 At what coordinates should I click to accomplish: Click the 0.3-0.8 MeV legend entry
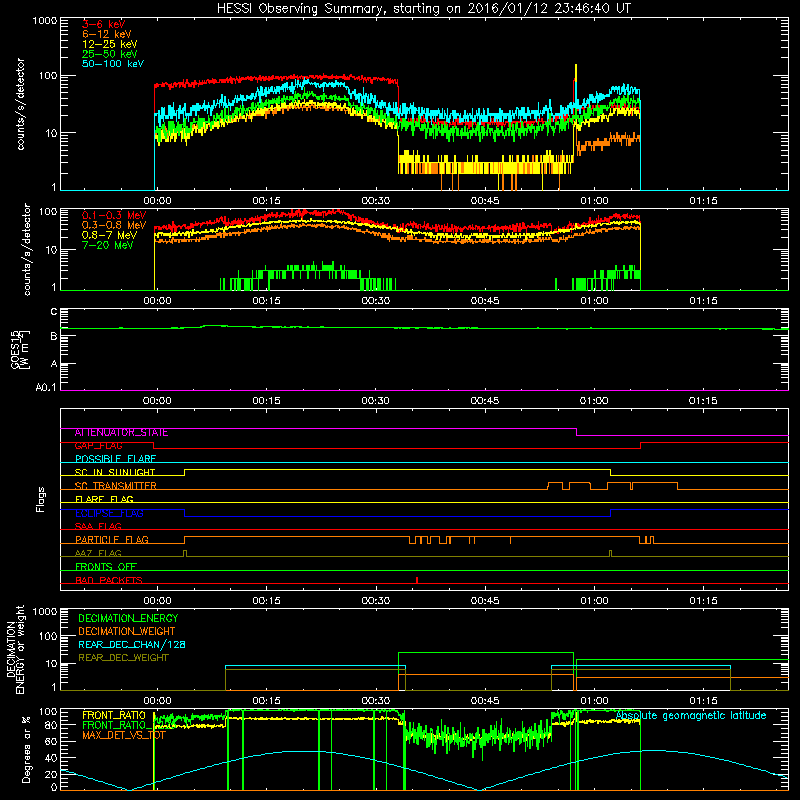tap(114, 225)
